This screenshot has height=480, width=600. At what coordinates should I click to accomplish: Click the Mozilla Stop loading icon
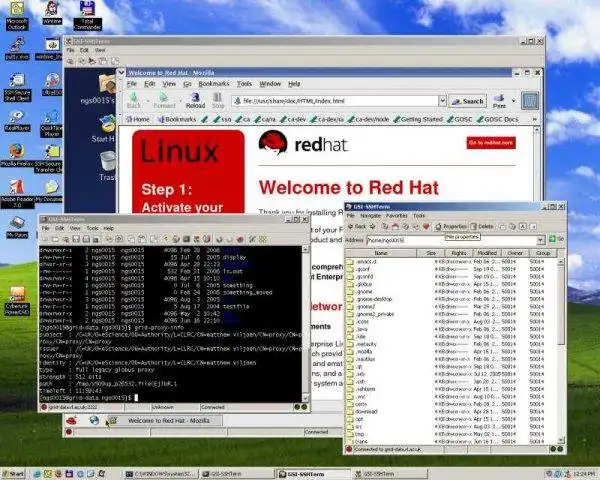tap(218, 100)
